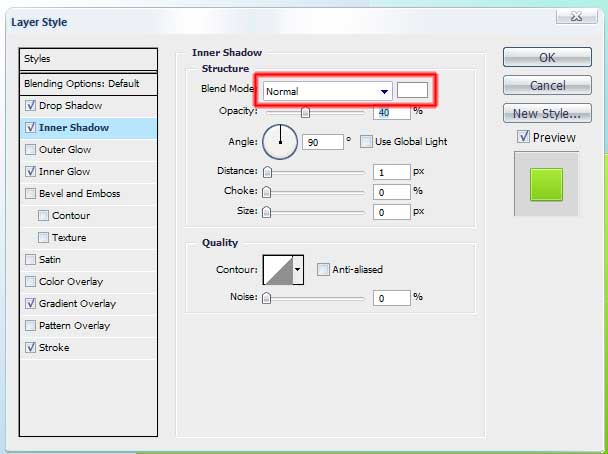Open the Blend Mode dropdown
608x454 pixels.
pos(327,91)
